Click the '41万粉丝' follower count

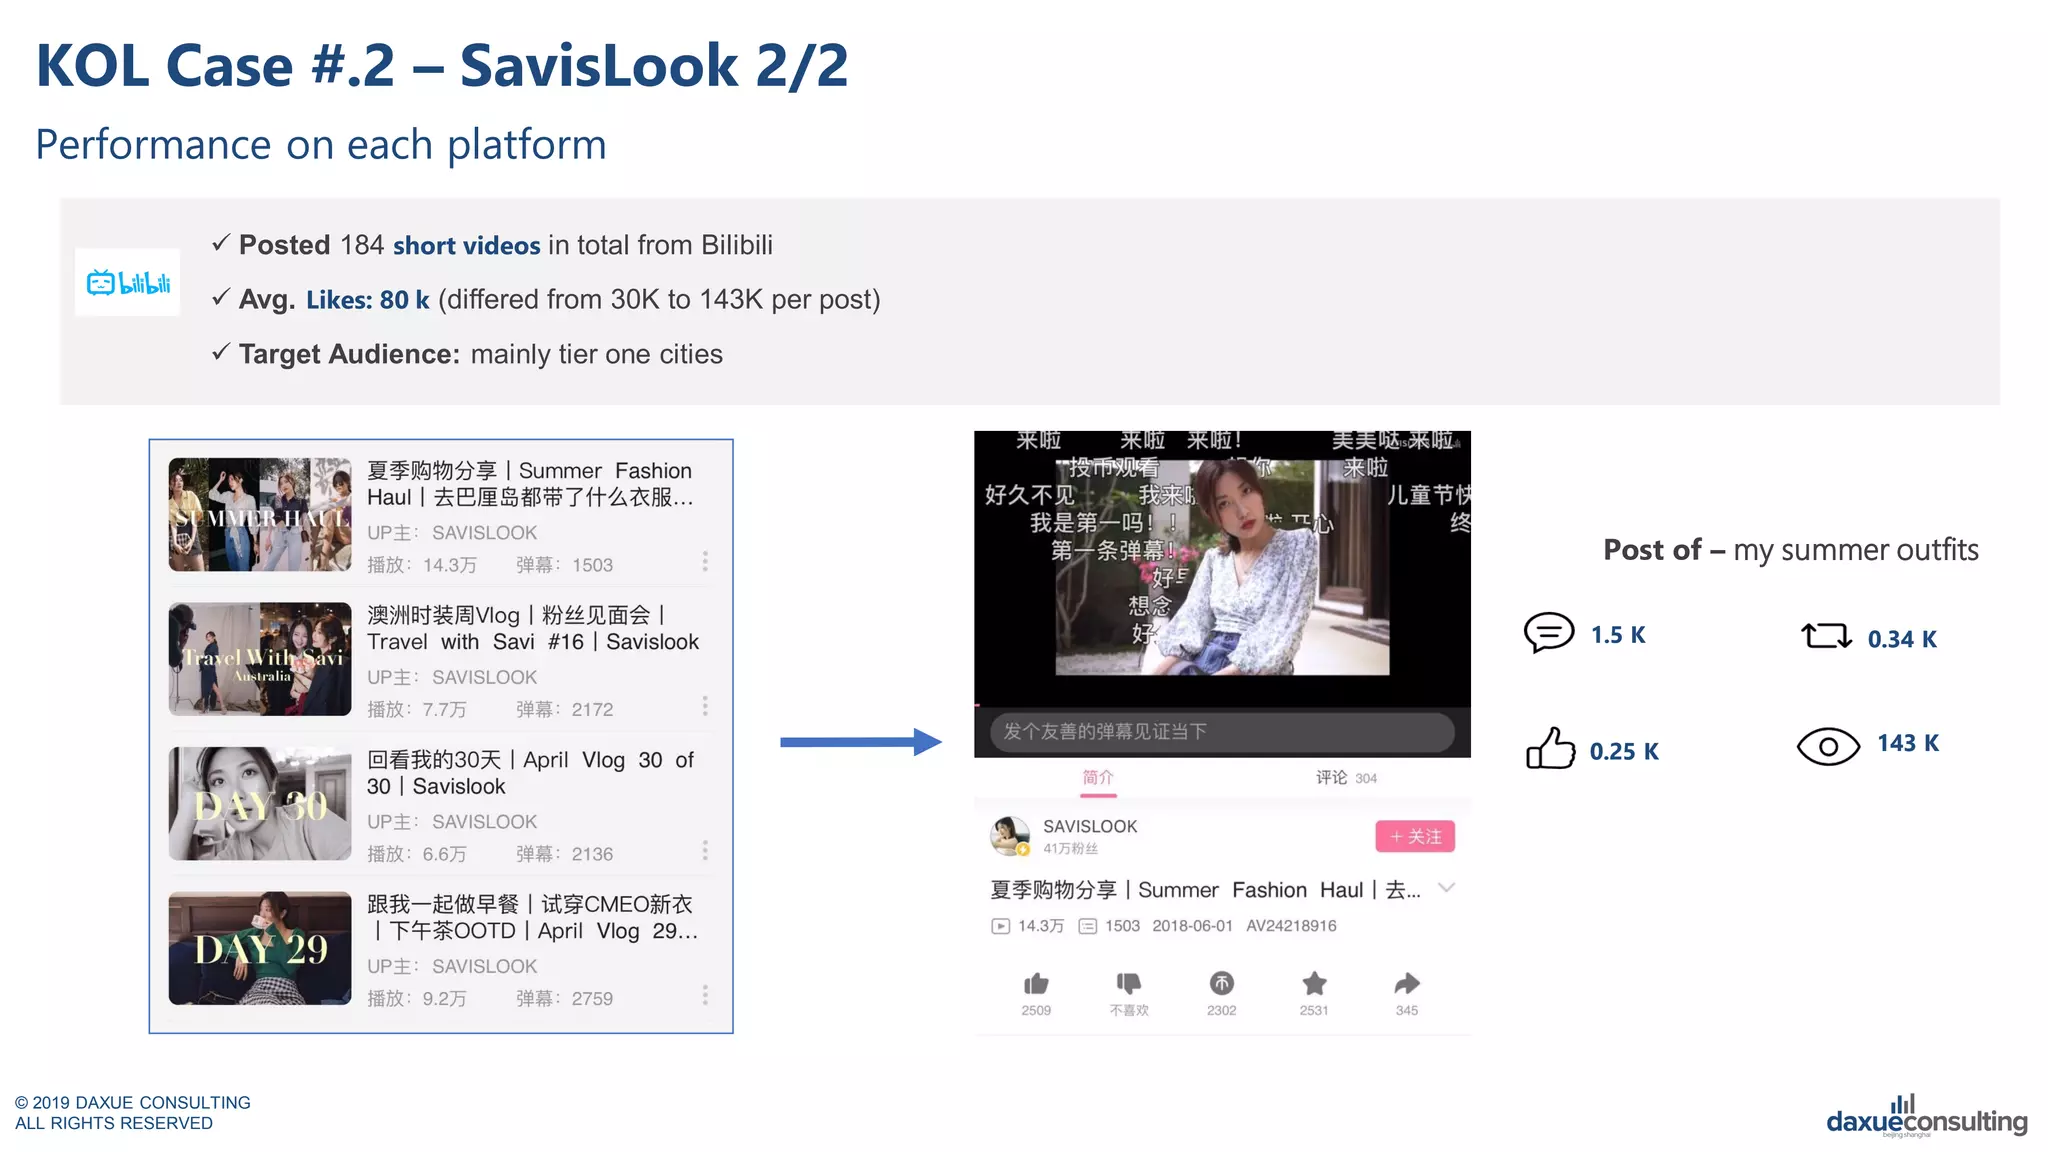point(1070,849)
